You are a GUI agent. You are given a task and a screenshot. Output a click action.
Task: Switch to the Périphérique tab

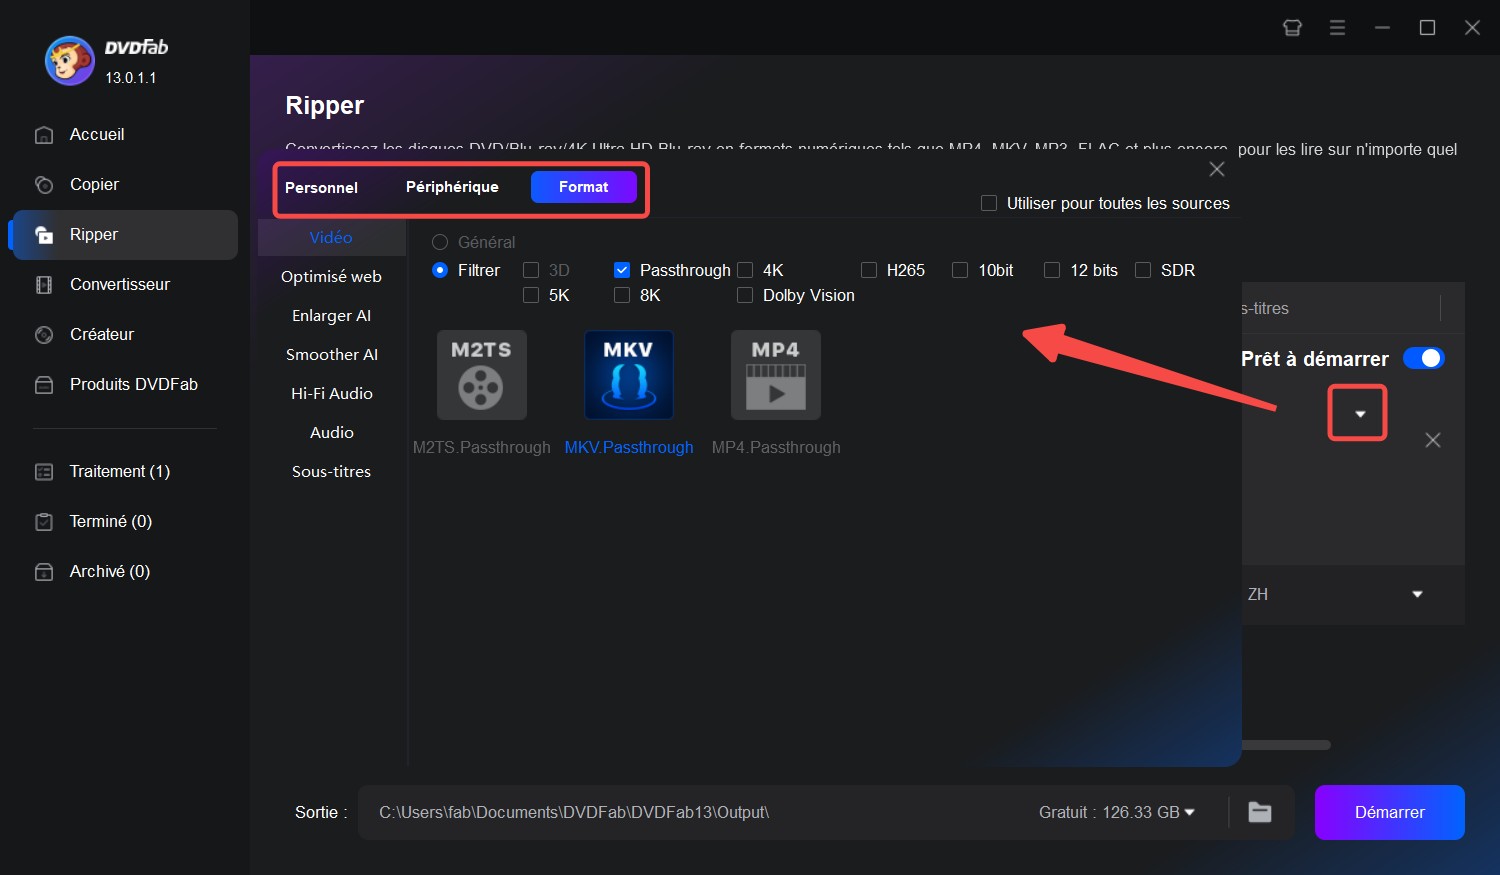(x=452, y=187)
